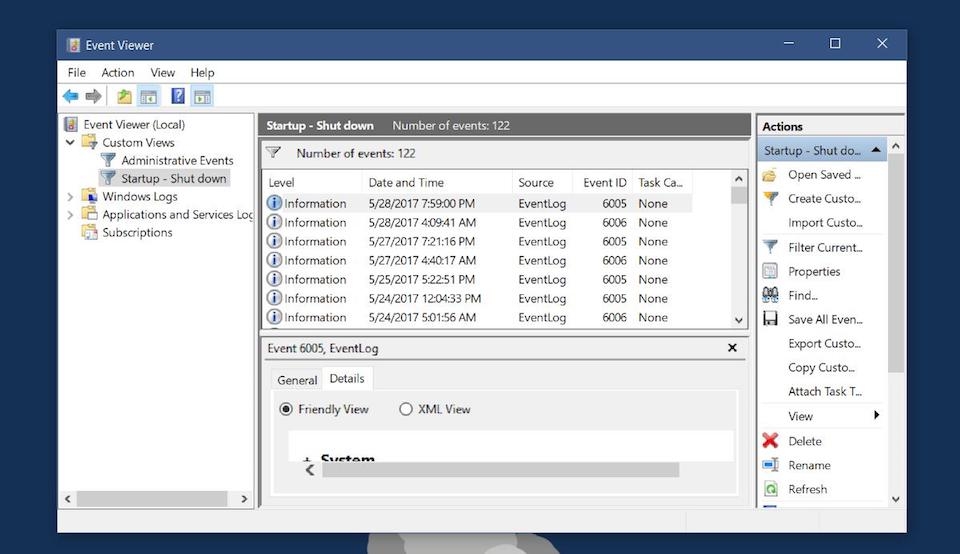
Task: Click the Back arrow toolbar icon
Action: (70, 96)
